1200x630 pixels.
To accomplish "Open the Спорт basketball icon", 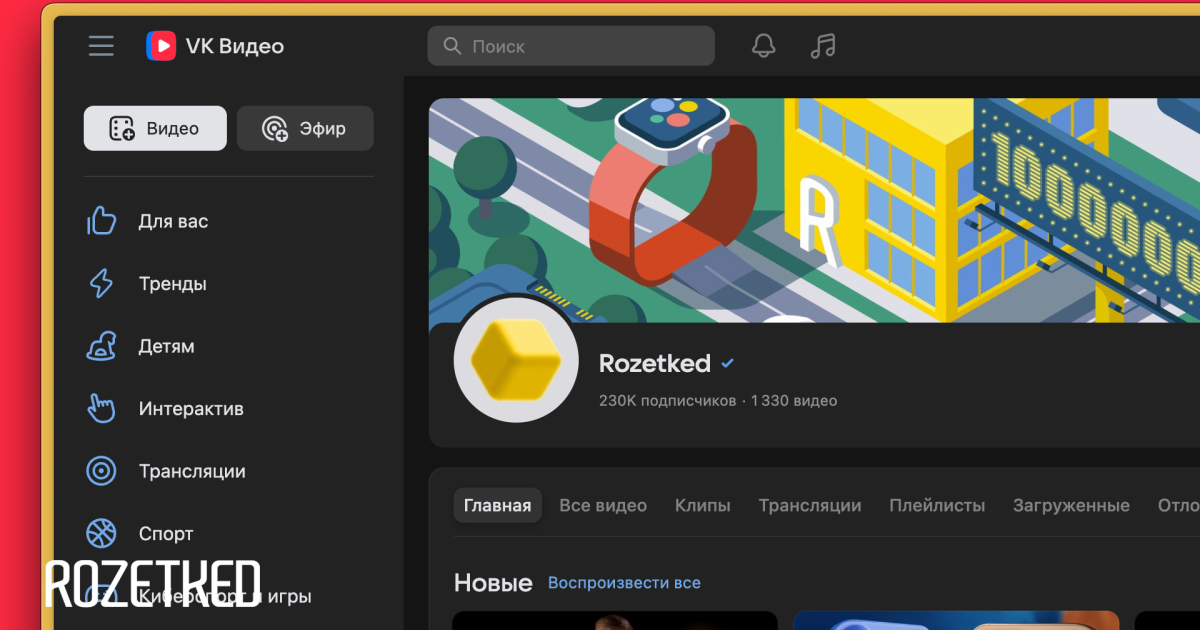I will 101,534.
